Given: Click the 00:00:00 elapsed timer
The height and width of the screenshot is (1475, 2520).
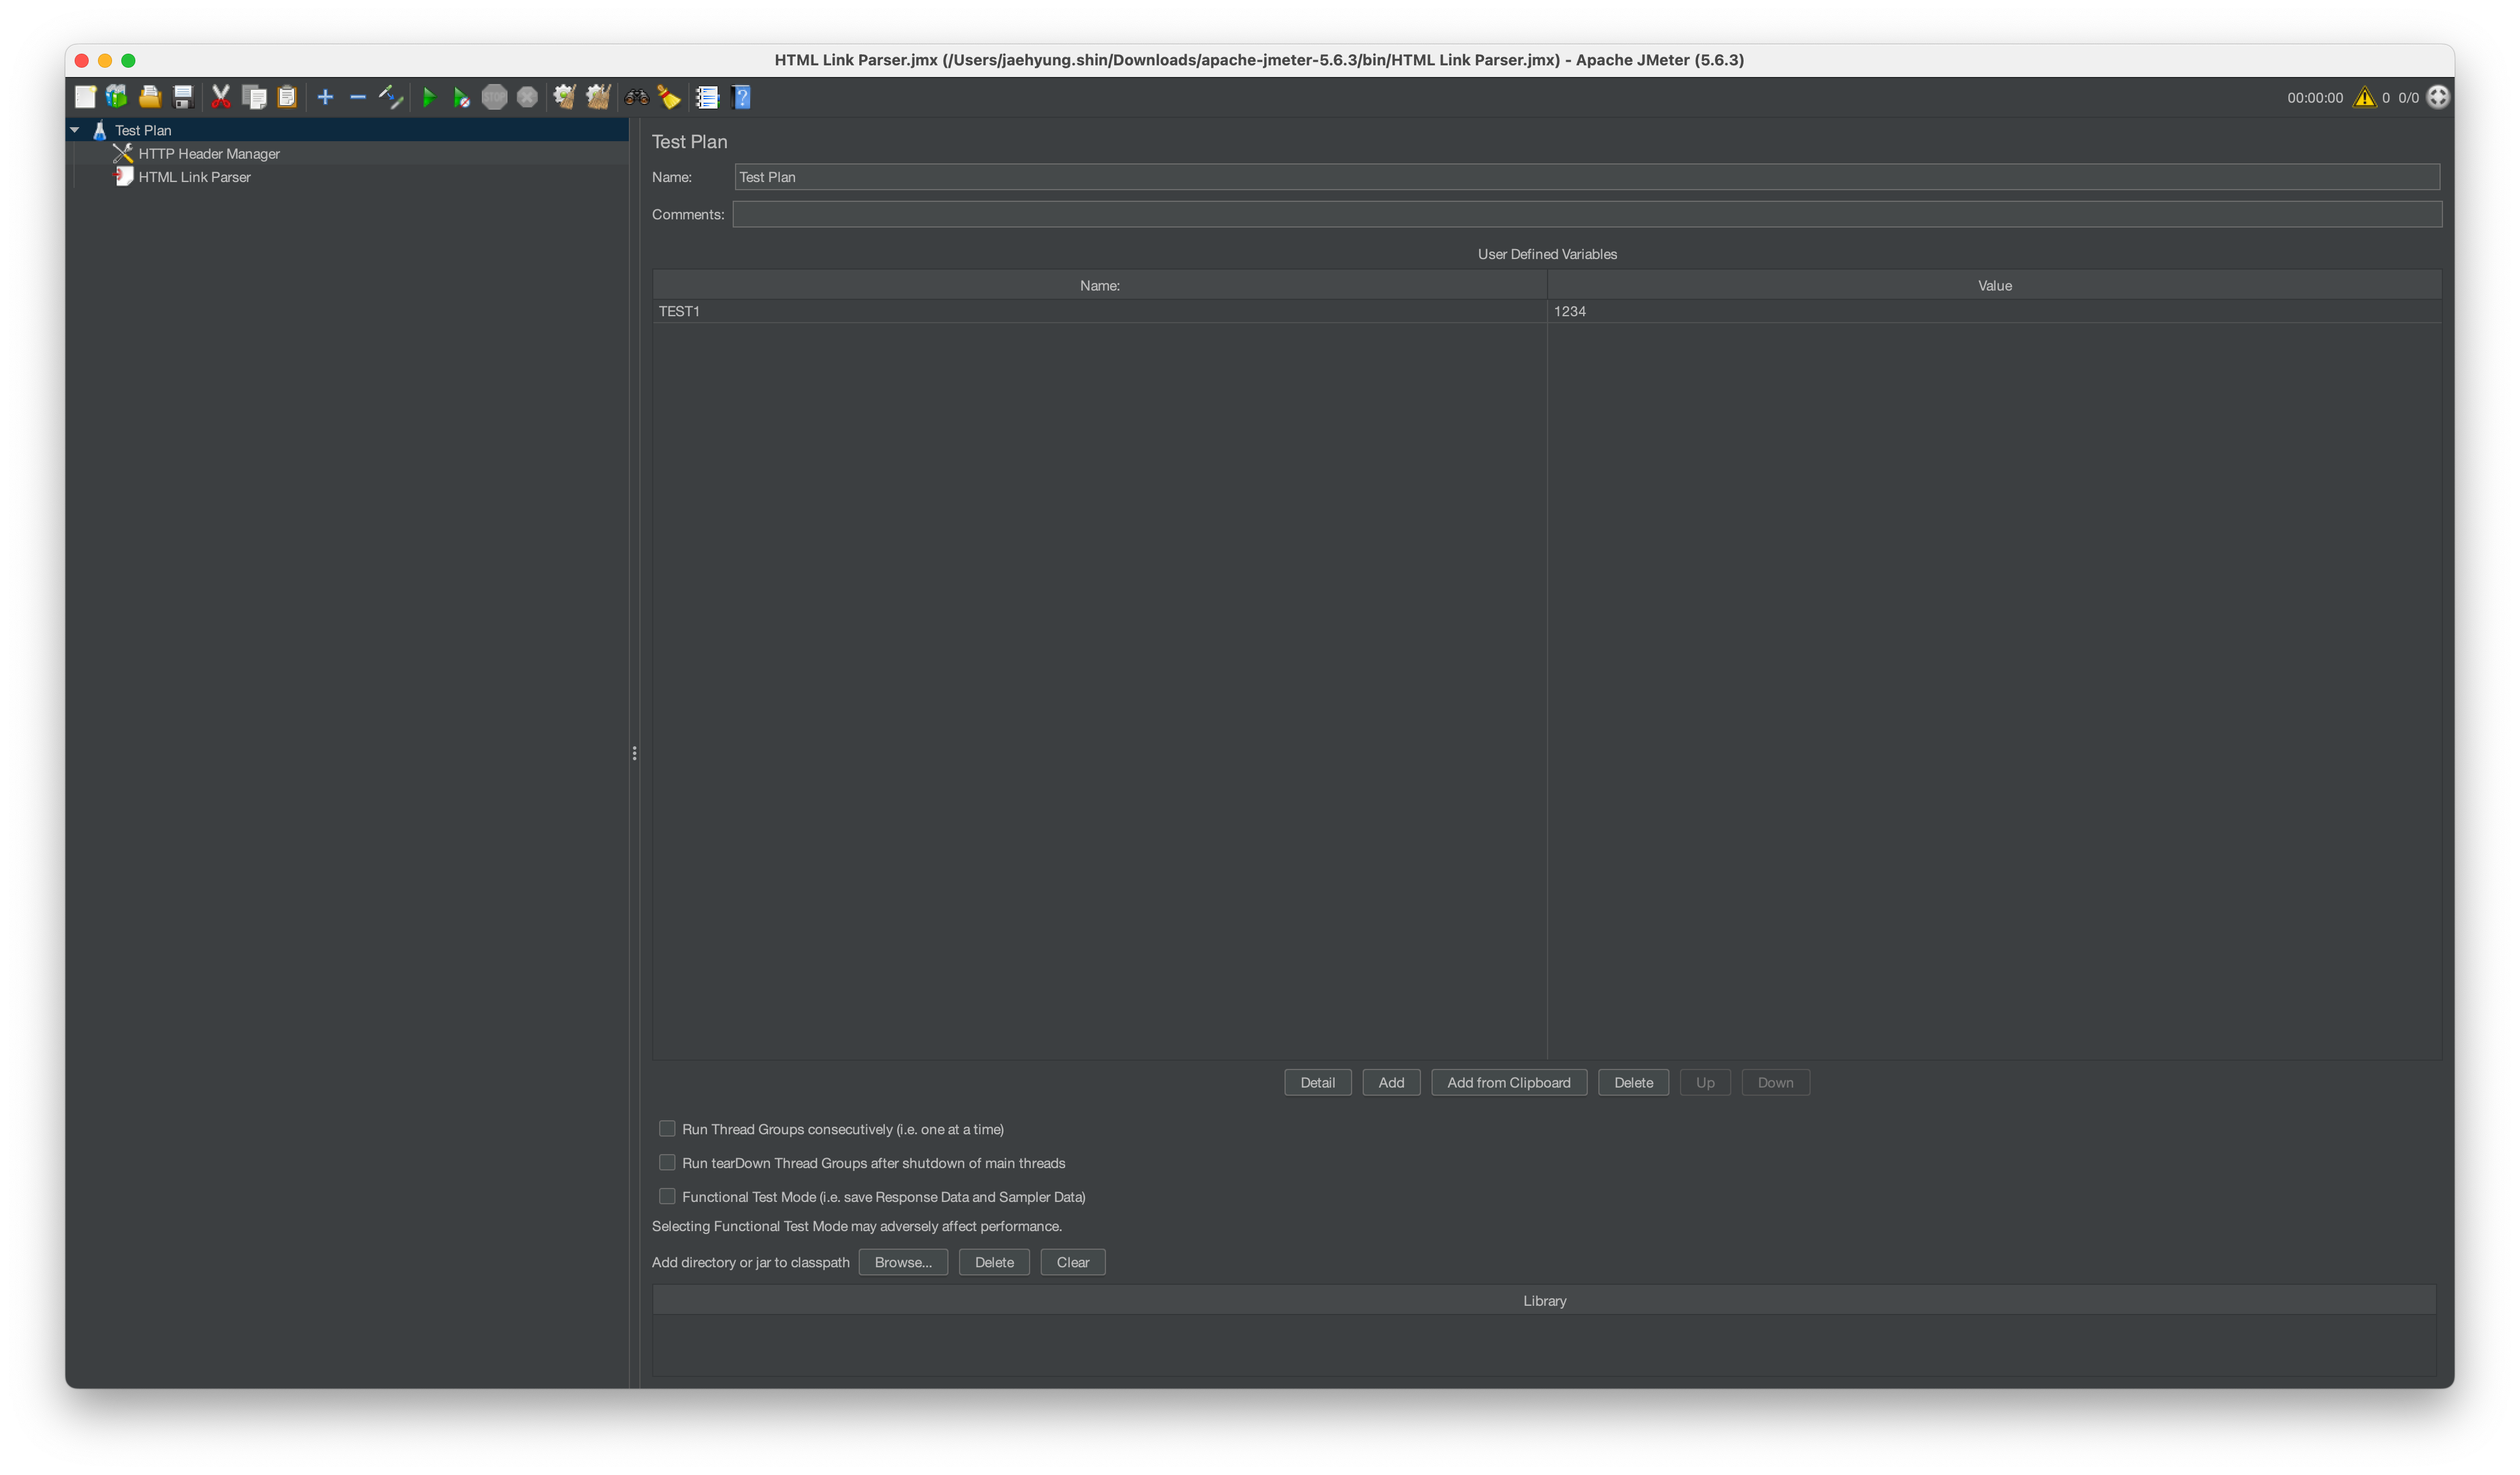Looking at the screenshot, I should 2314,98.
